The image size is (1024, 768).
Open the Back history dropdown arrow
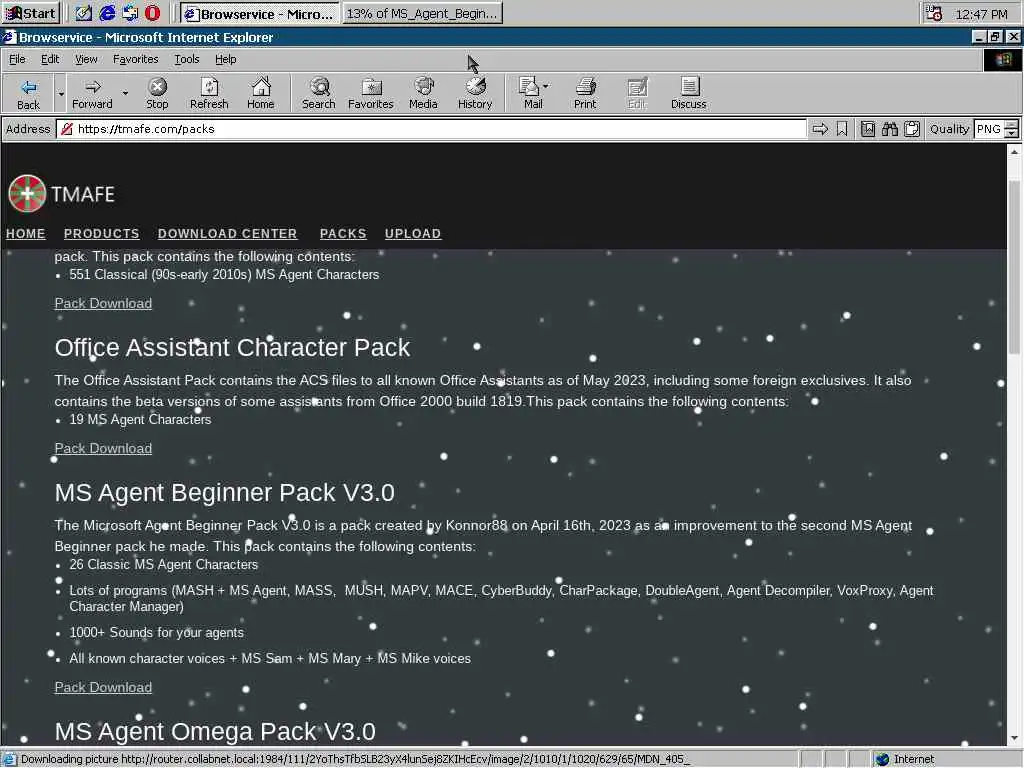pos(61,94)
